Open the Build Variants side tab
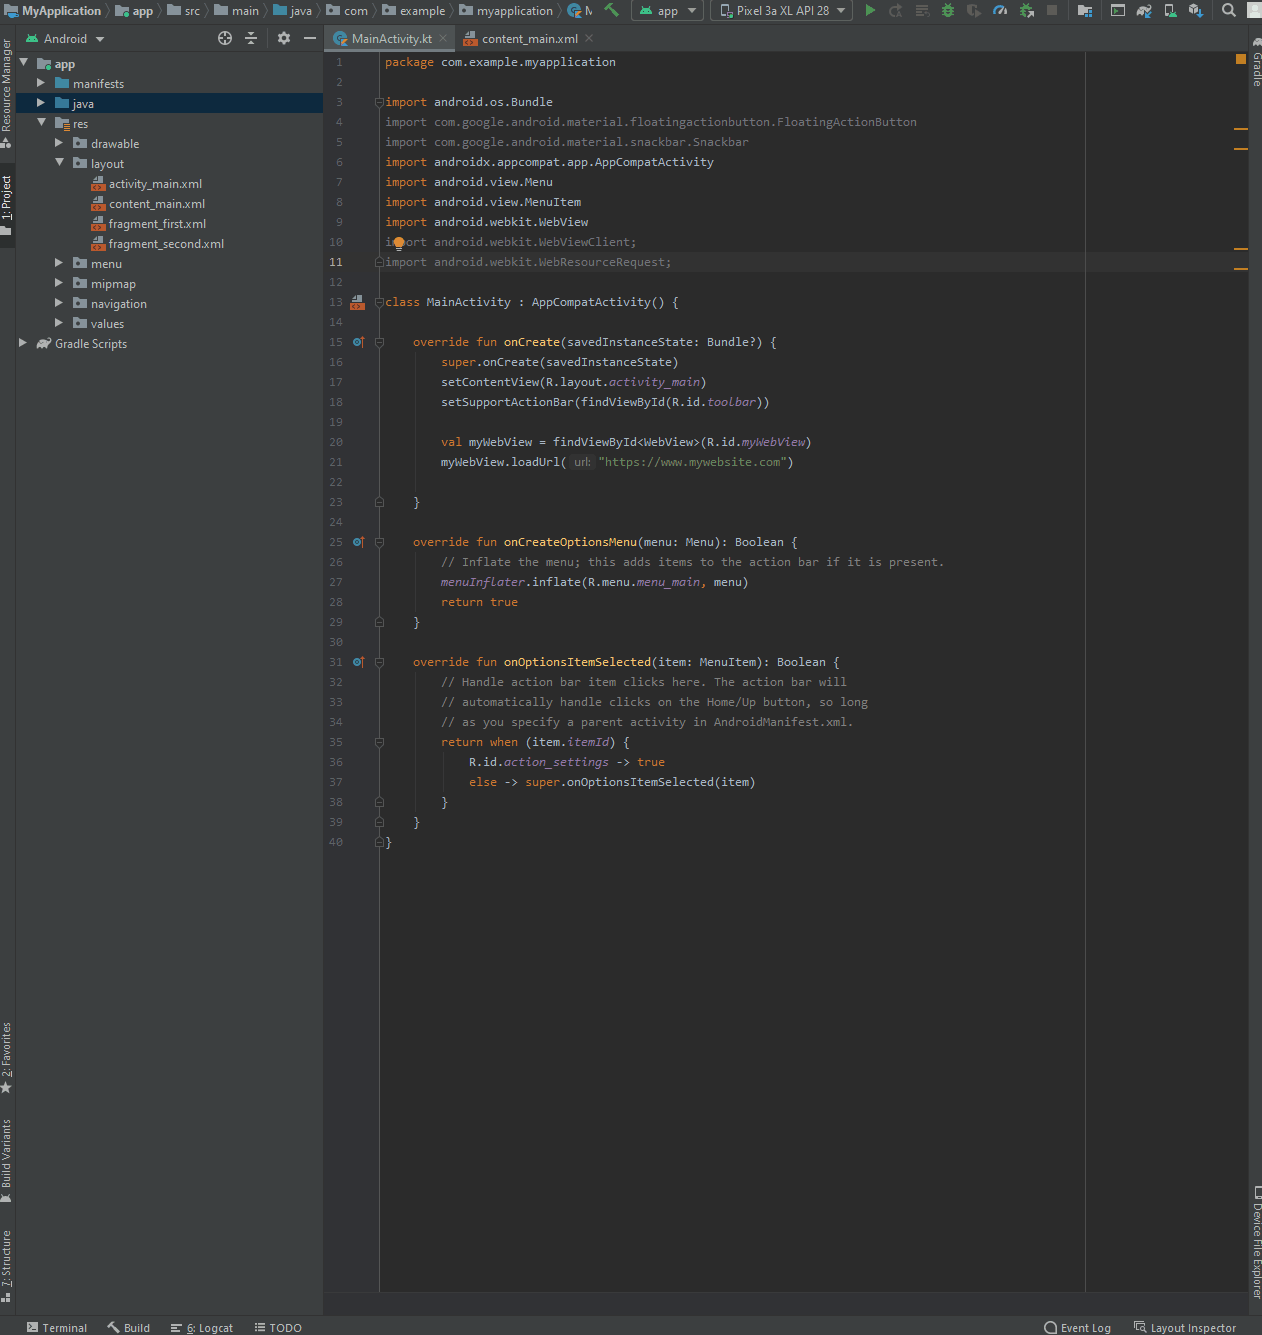1262x1335 pixels. pyautogui.click(x=7, y=1161)
